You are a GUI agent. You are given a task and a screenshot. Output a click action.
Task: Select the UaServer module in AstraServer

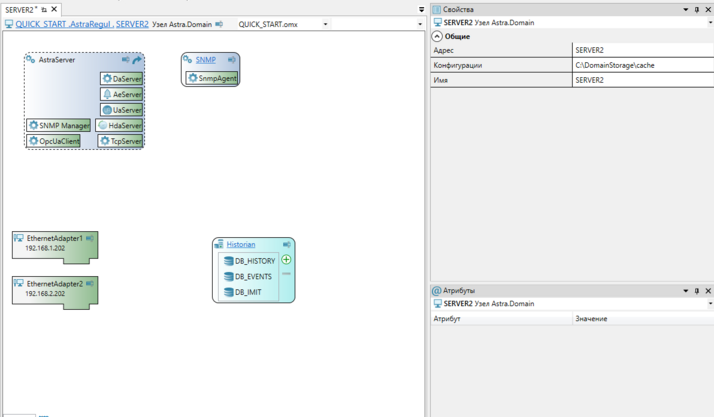click(x=121, y=110)
